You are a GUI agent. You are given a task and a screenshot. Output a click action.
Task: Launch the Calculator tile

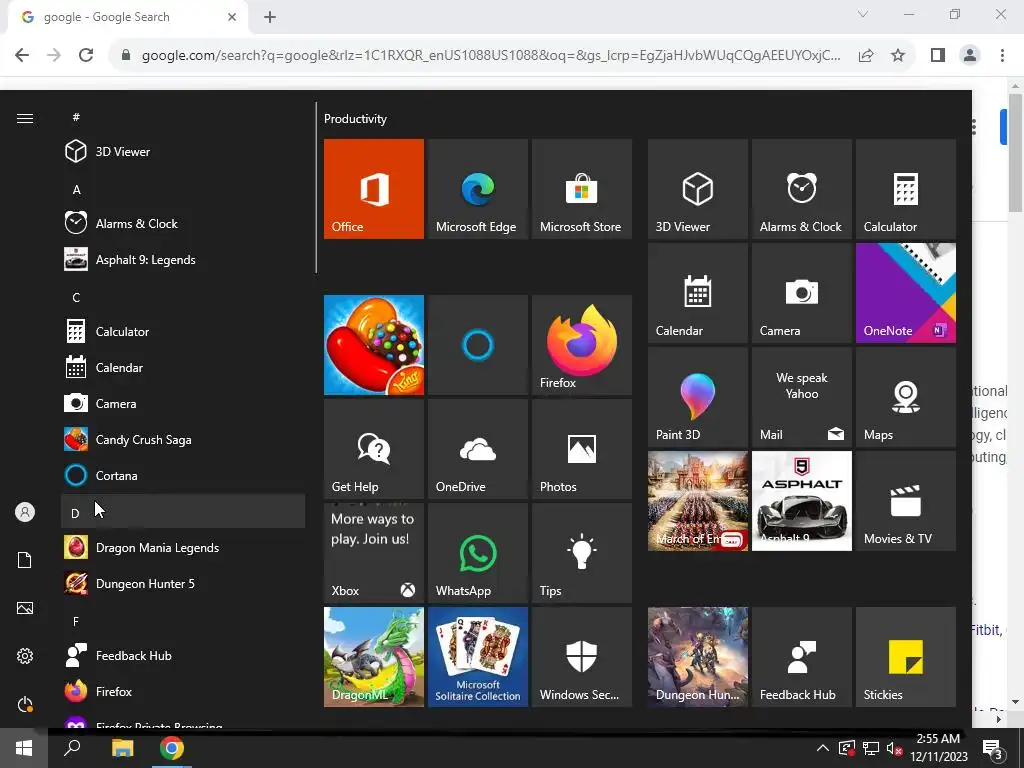point(905,189)
